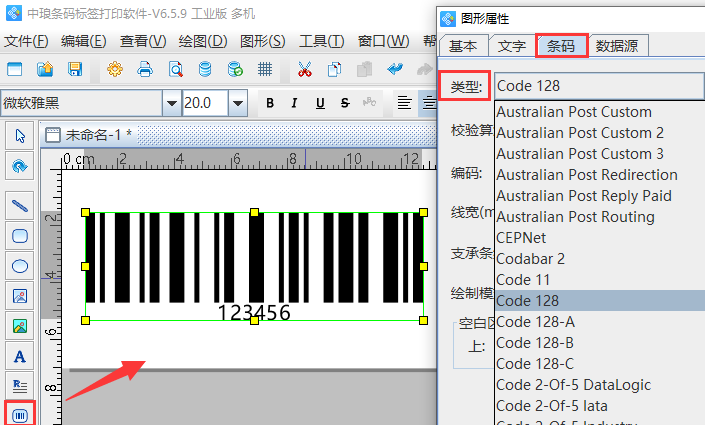Select the line drawing tool
The width and height of the screenshot is (705, 425).
point(20,206)
